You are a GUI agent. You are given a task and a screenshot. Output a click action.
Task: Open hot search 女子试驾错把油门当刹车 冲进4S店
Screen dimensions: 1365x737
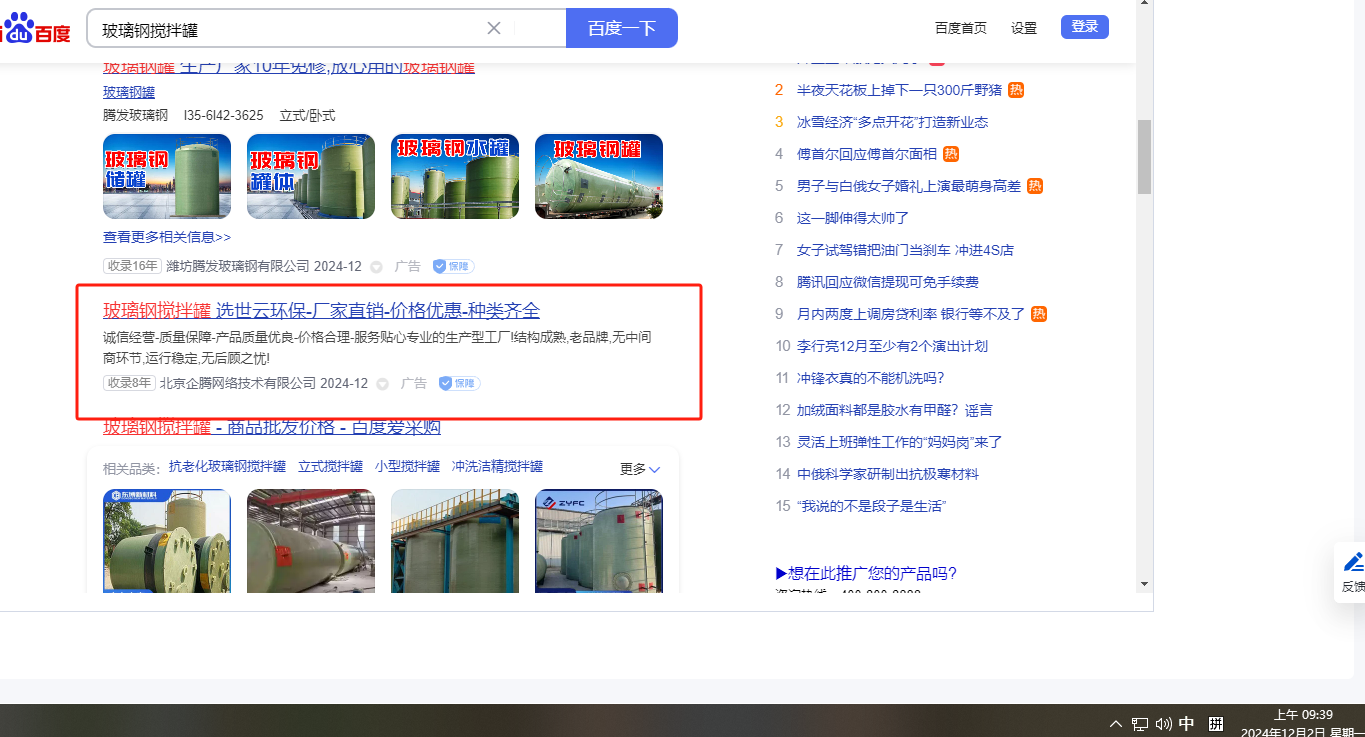905,250
